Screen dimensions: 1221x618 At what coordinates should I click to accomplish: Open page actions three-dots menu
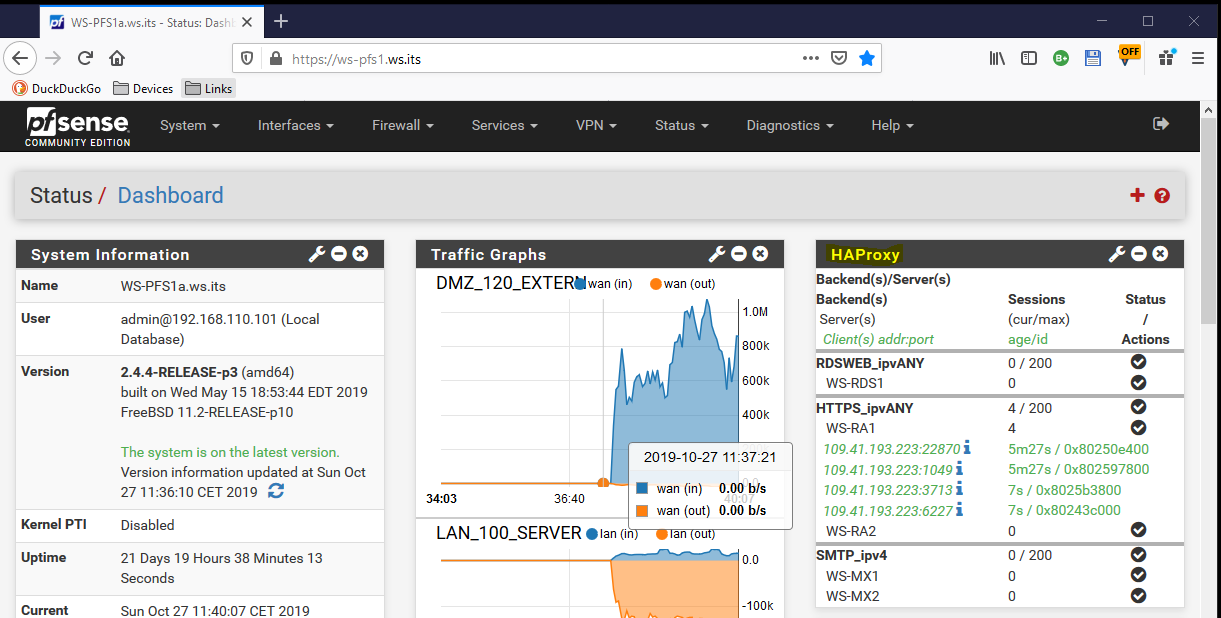(x=811, y=59)
